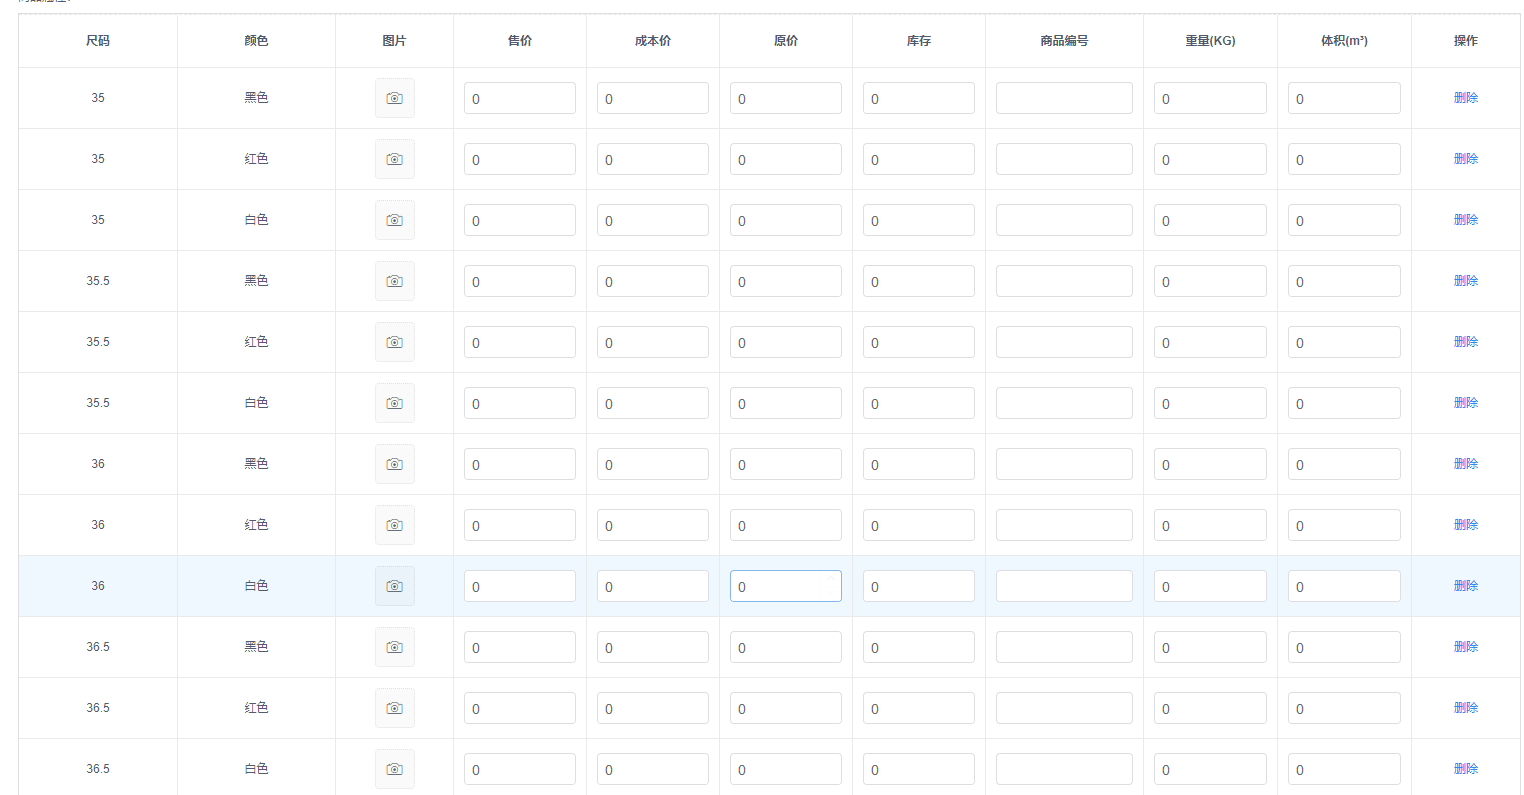This screenshot has width=1524, height=795.
Task: Delete the size 36 红色 row
Action: click(x=1466, y=525)
